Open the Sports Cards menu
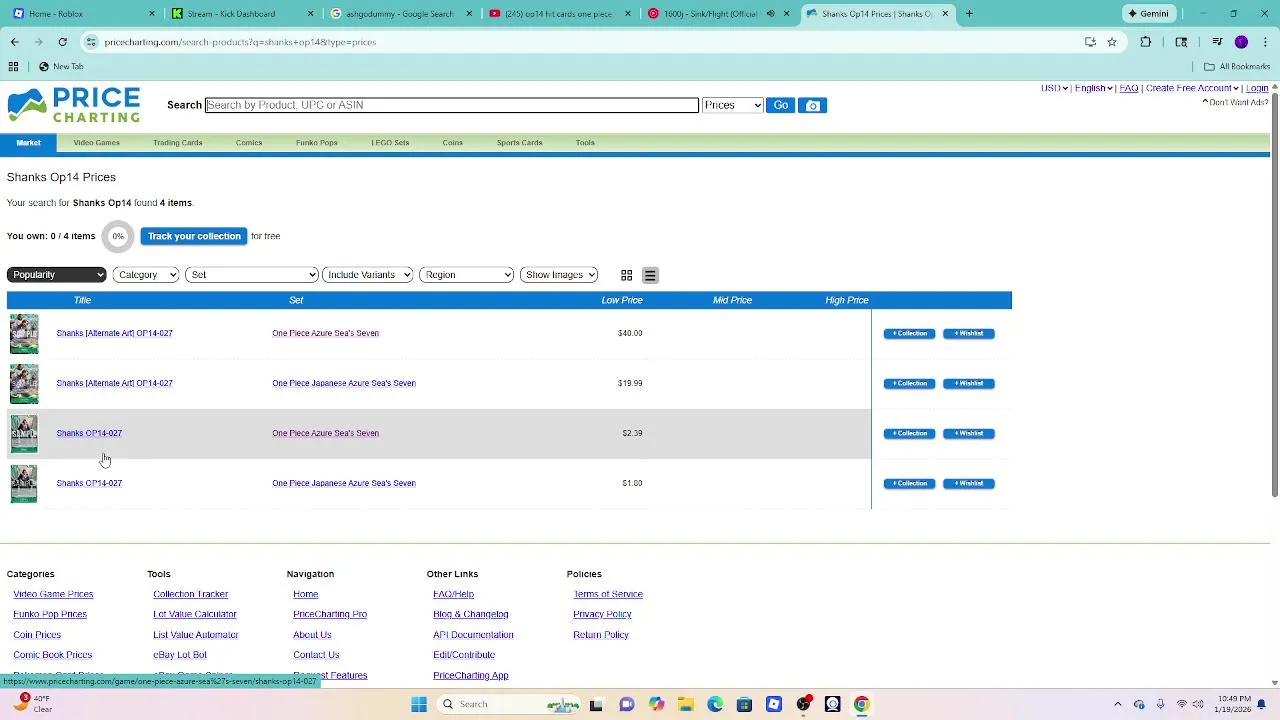The width and height of the screenshot is (1280, 720). pyautogui.click(x=519, y=143)
